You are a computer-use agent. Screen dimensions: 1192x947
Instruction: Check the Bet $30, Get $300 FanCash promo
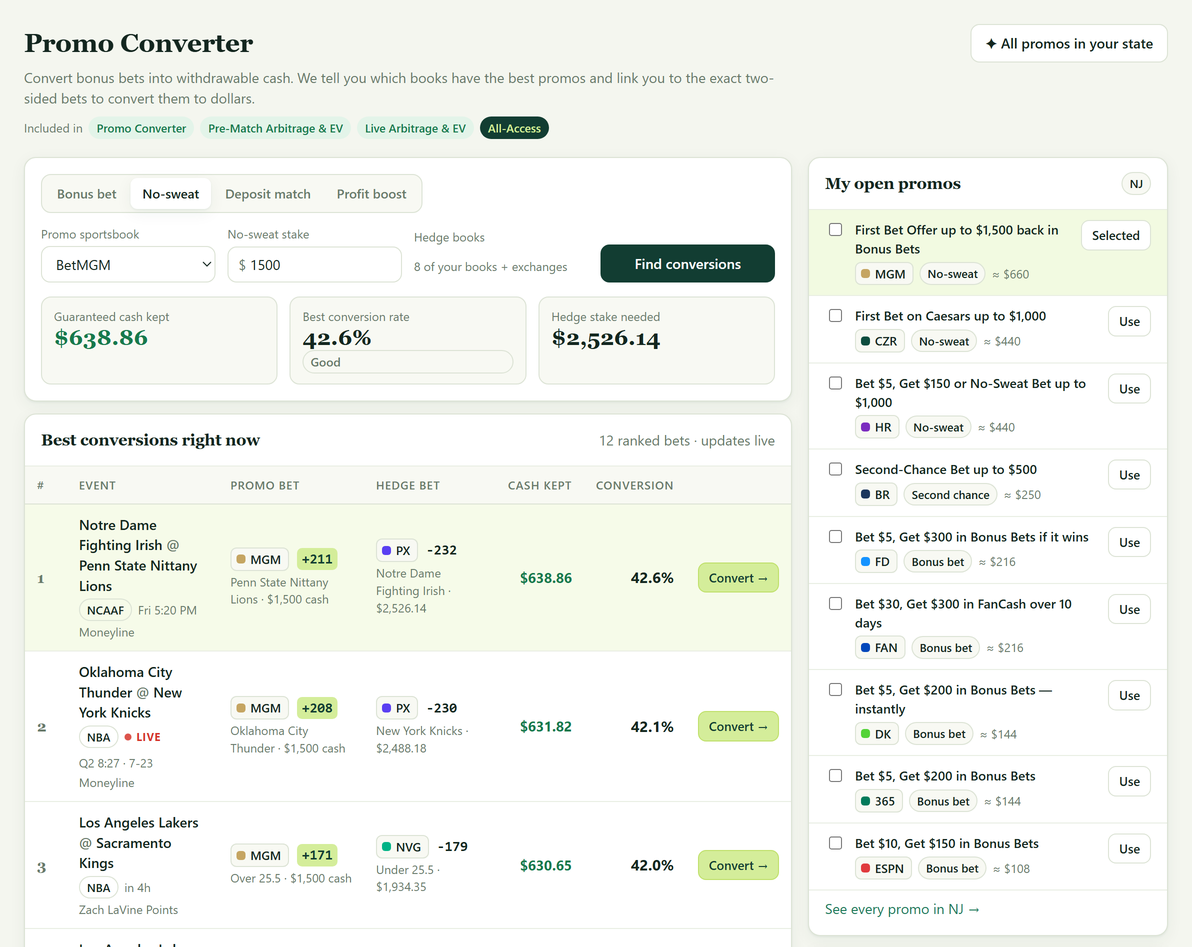coord(835,603)
